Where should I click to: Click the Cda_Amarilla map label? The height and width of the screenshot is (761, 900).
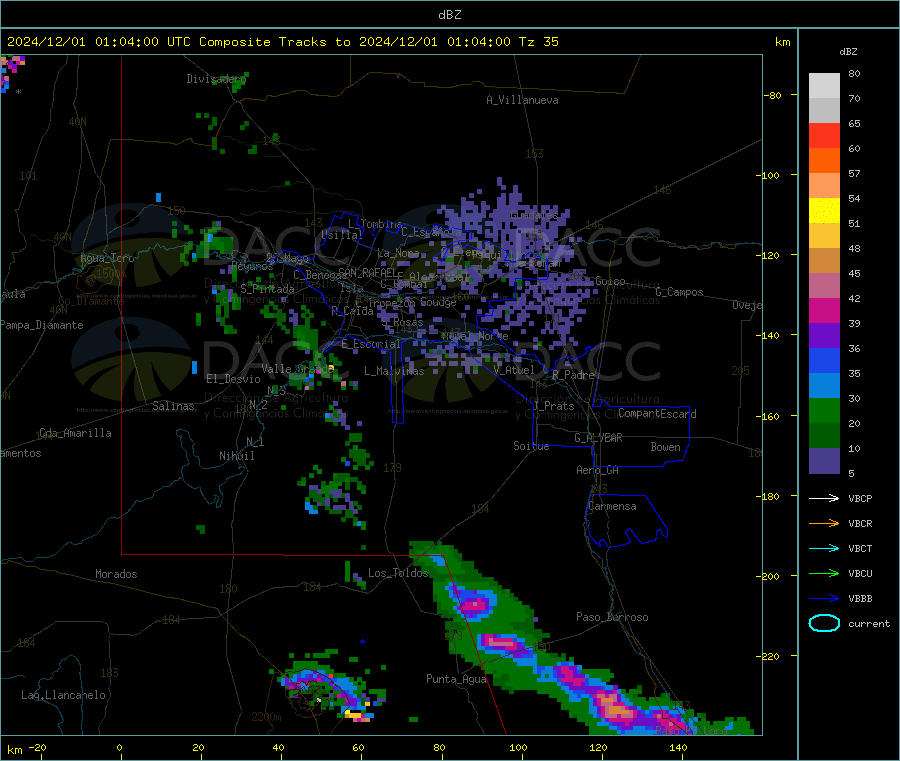pos(75,433)
